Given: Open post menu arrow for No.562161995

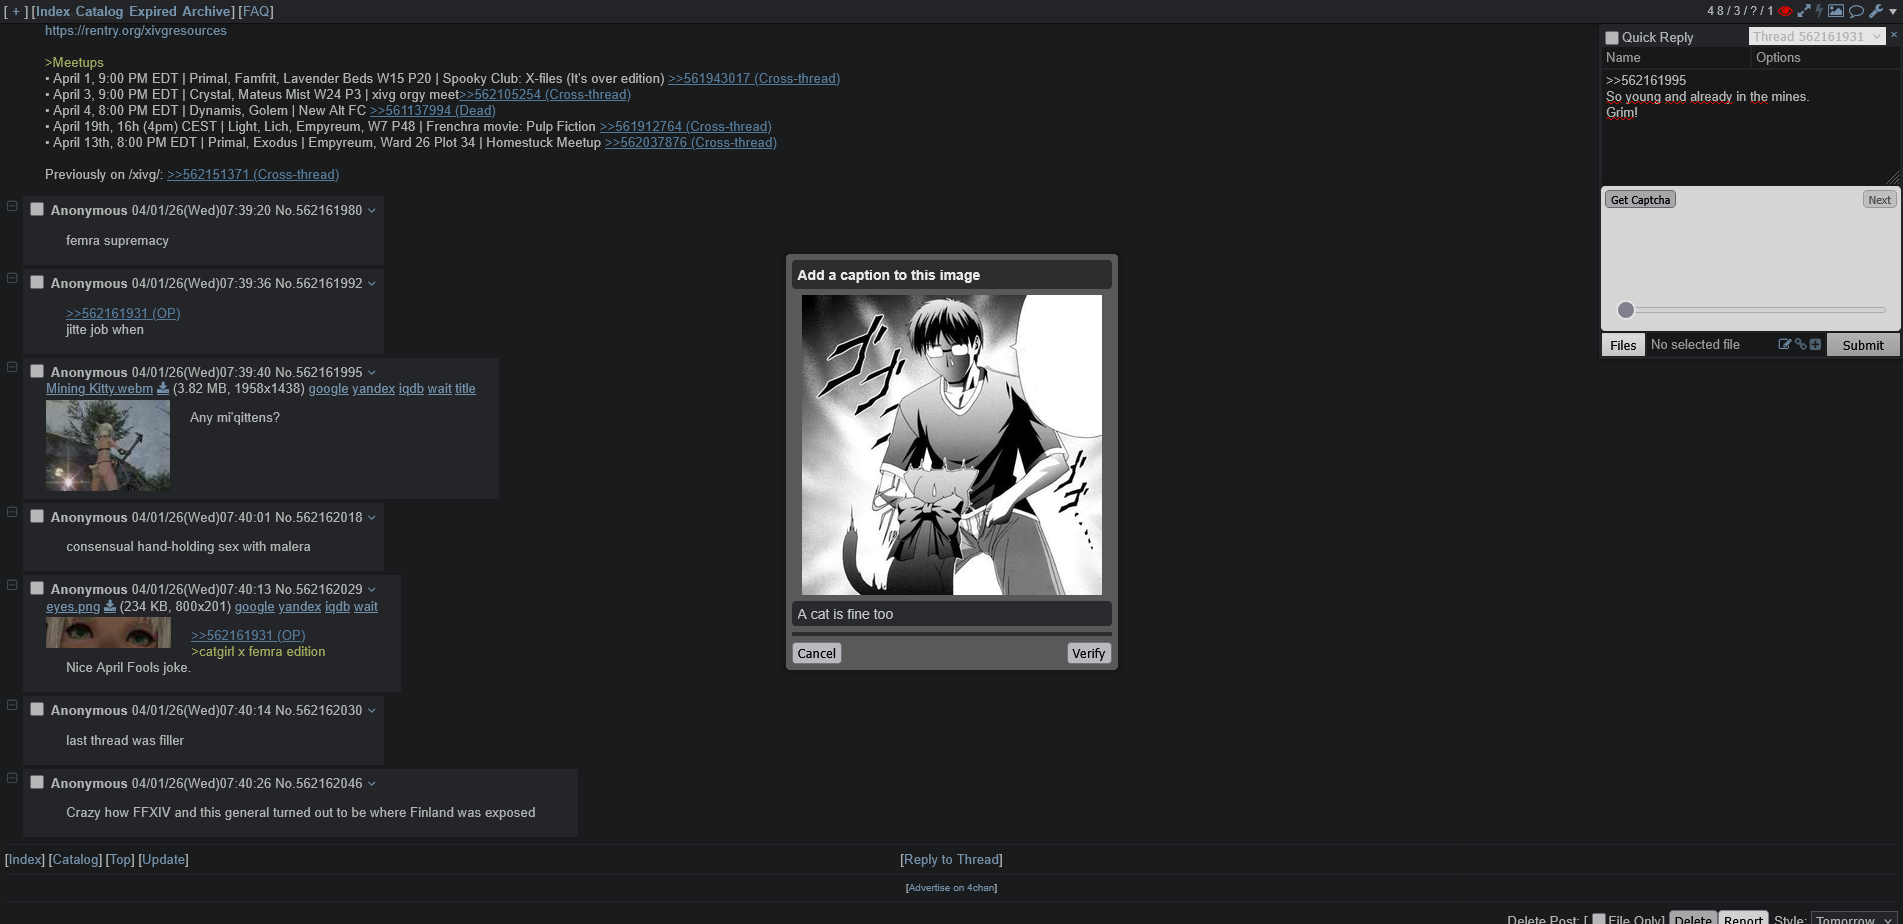Looking at the screenshot, I should [372, 372].
